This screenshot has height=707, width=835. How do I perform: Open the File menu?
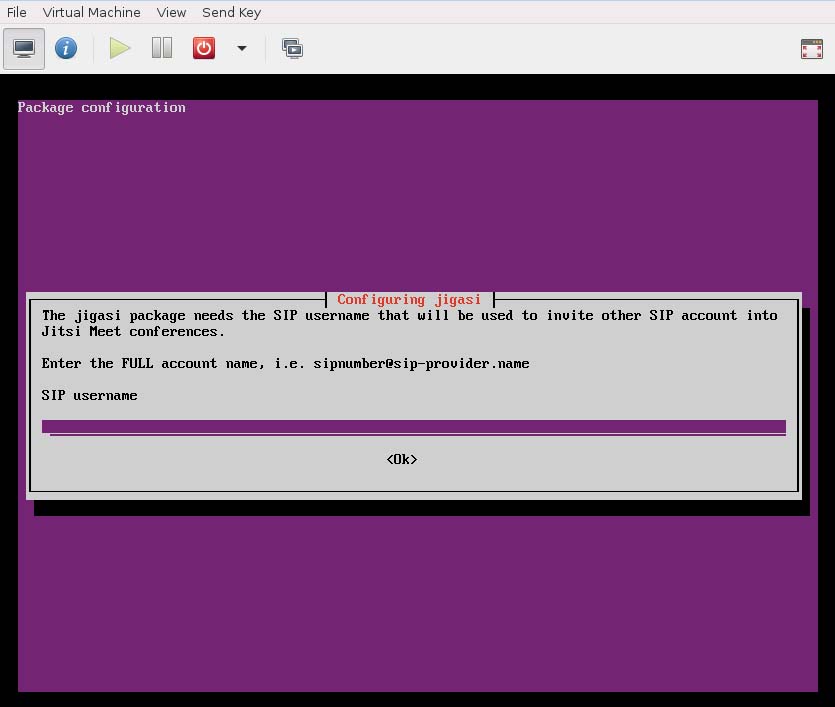(x=17, y=12)
